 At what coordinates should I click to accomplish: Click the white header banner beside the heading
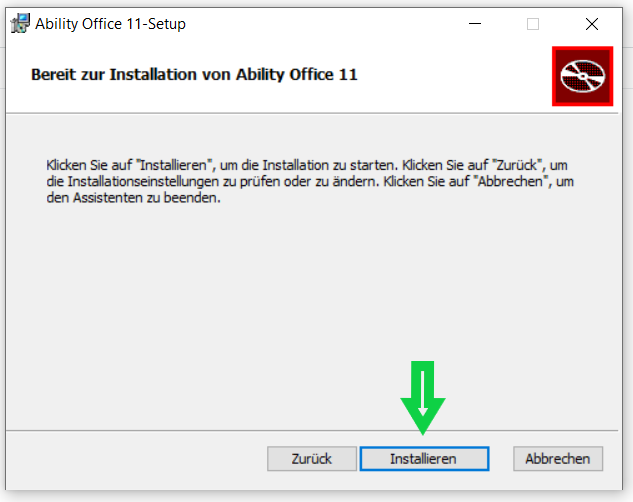click(452, 75)
